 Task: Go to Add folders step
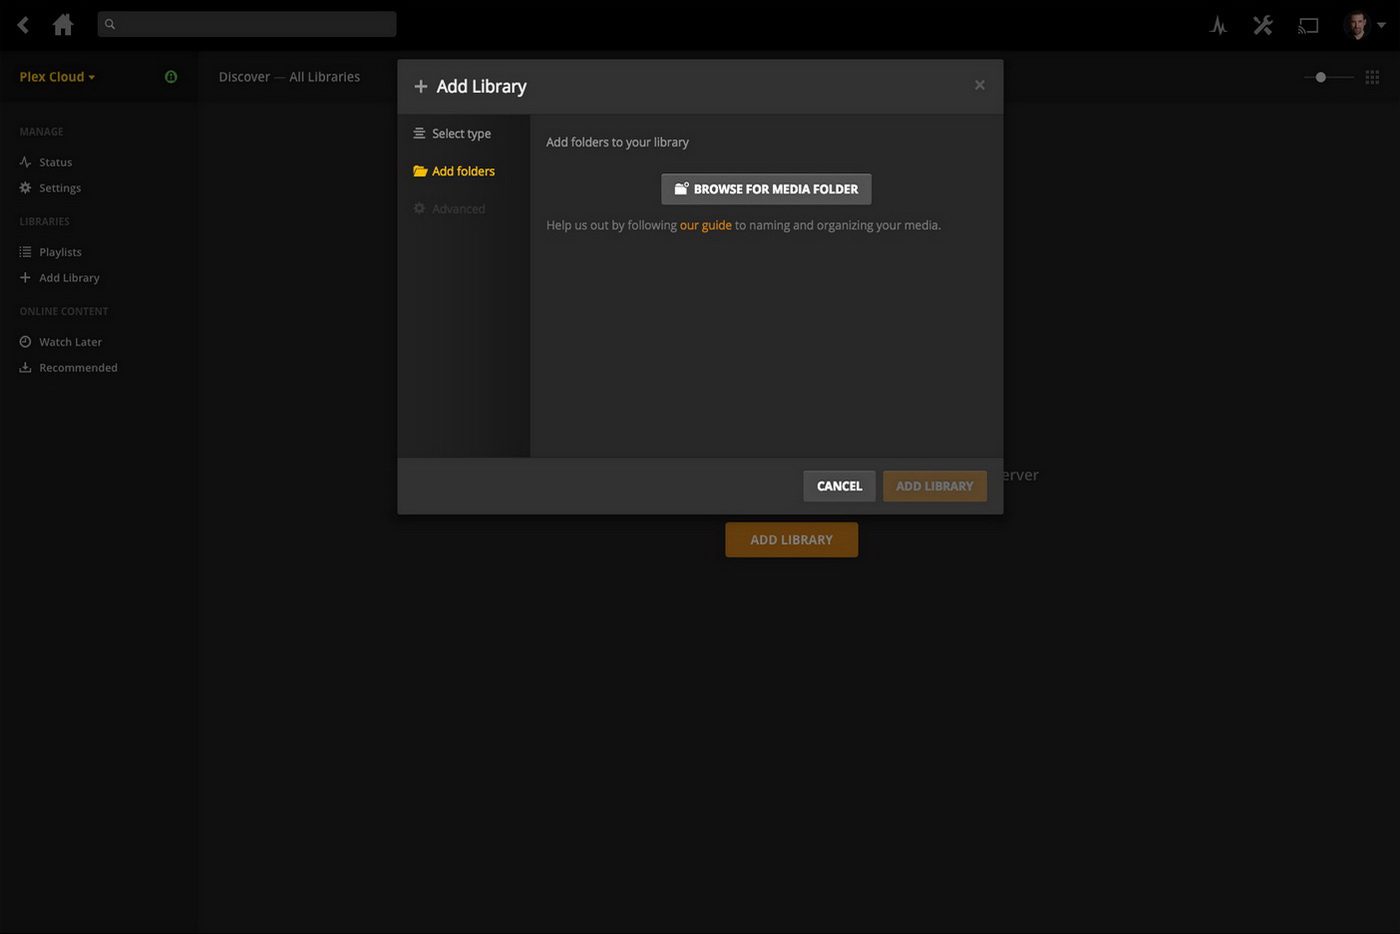tap(454, 171)
